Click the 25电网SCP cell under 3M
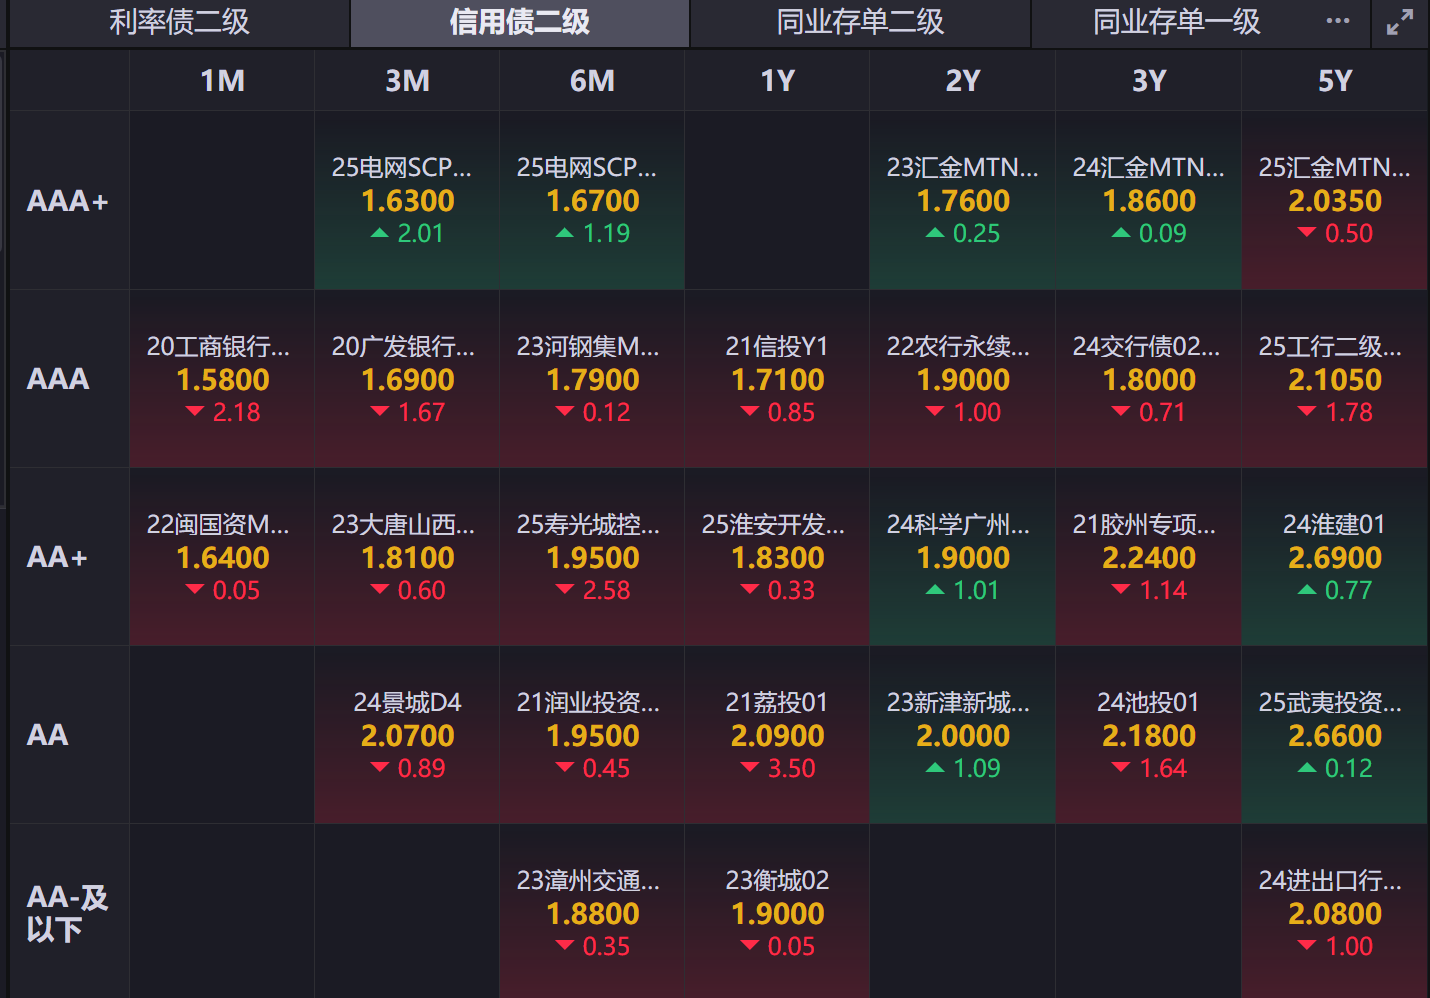The image size is (1430, 998). 408,200
